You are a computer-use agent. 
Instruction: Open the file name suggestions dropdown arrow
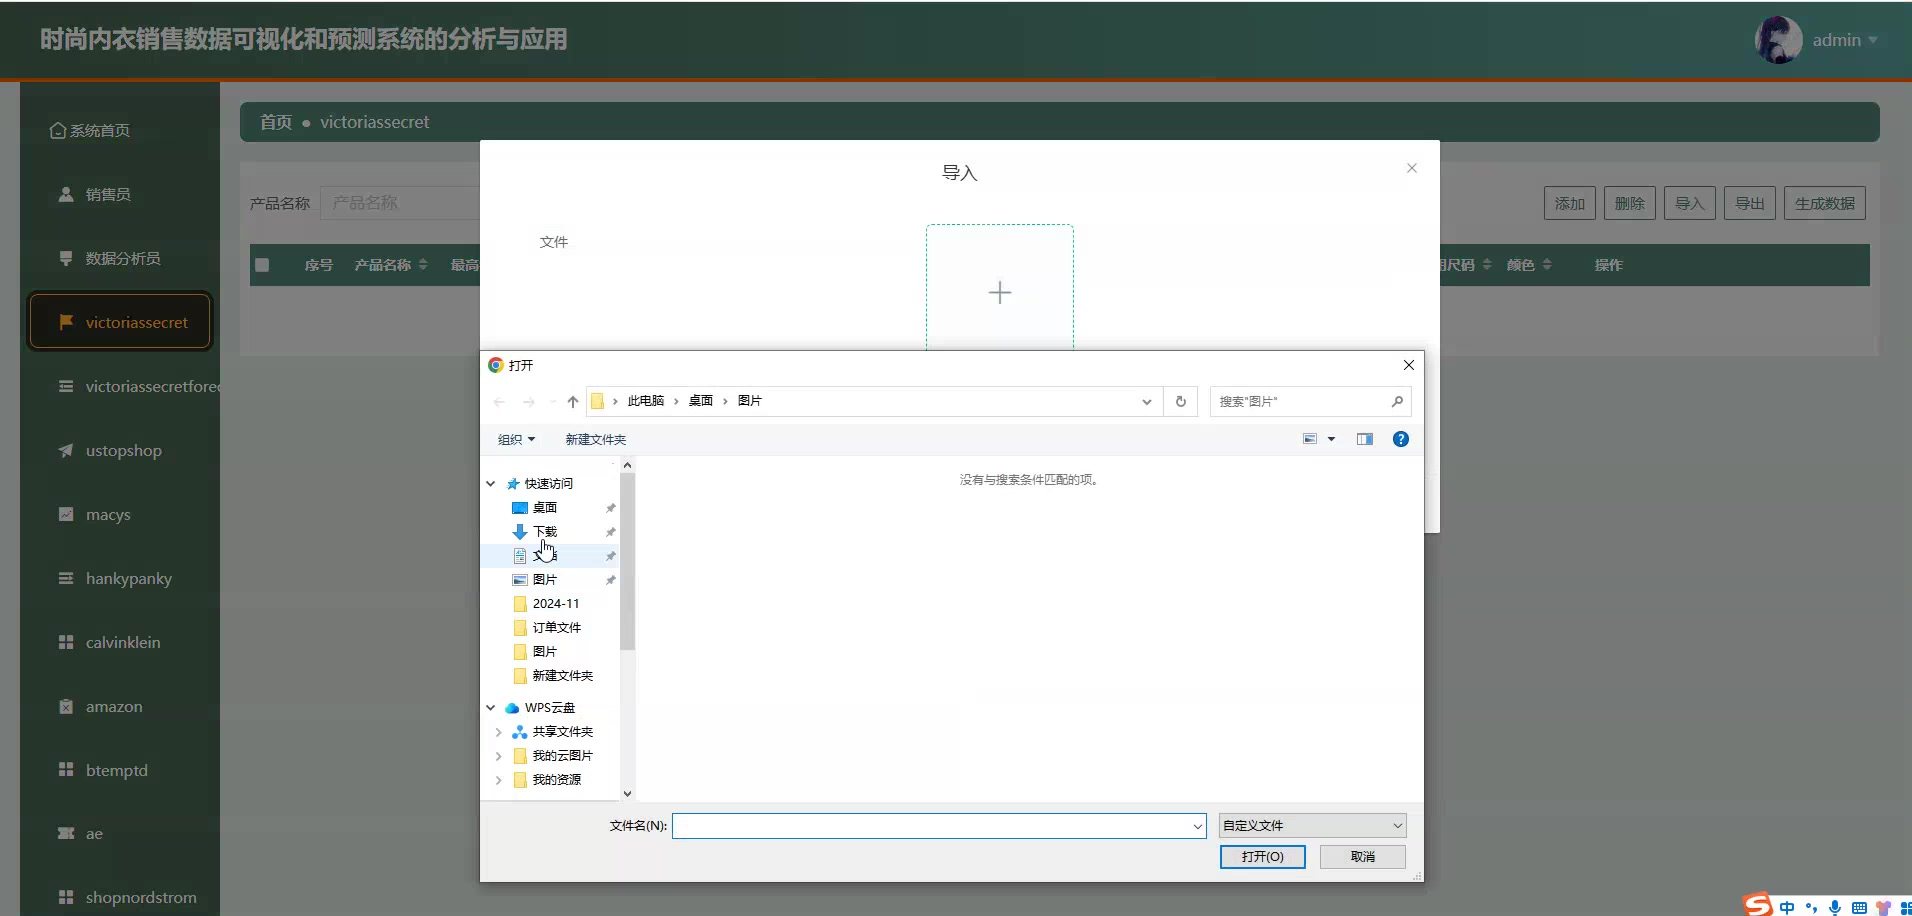[x=1197, y=826]
